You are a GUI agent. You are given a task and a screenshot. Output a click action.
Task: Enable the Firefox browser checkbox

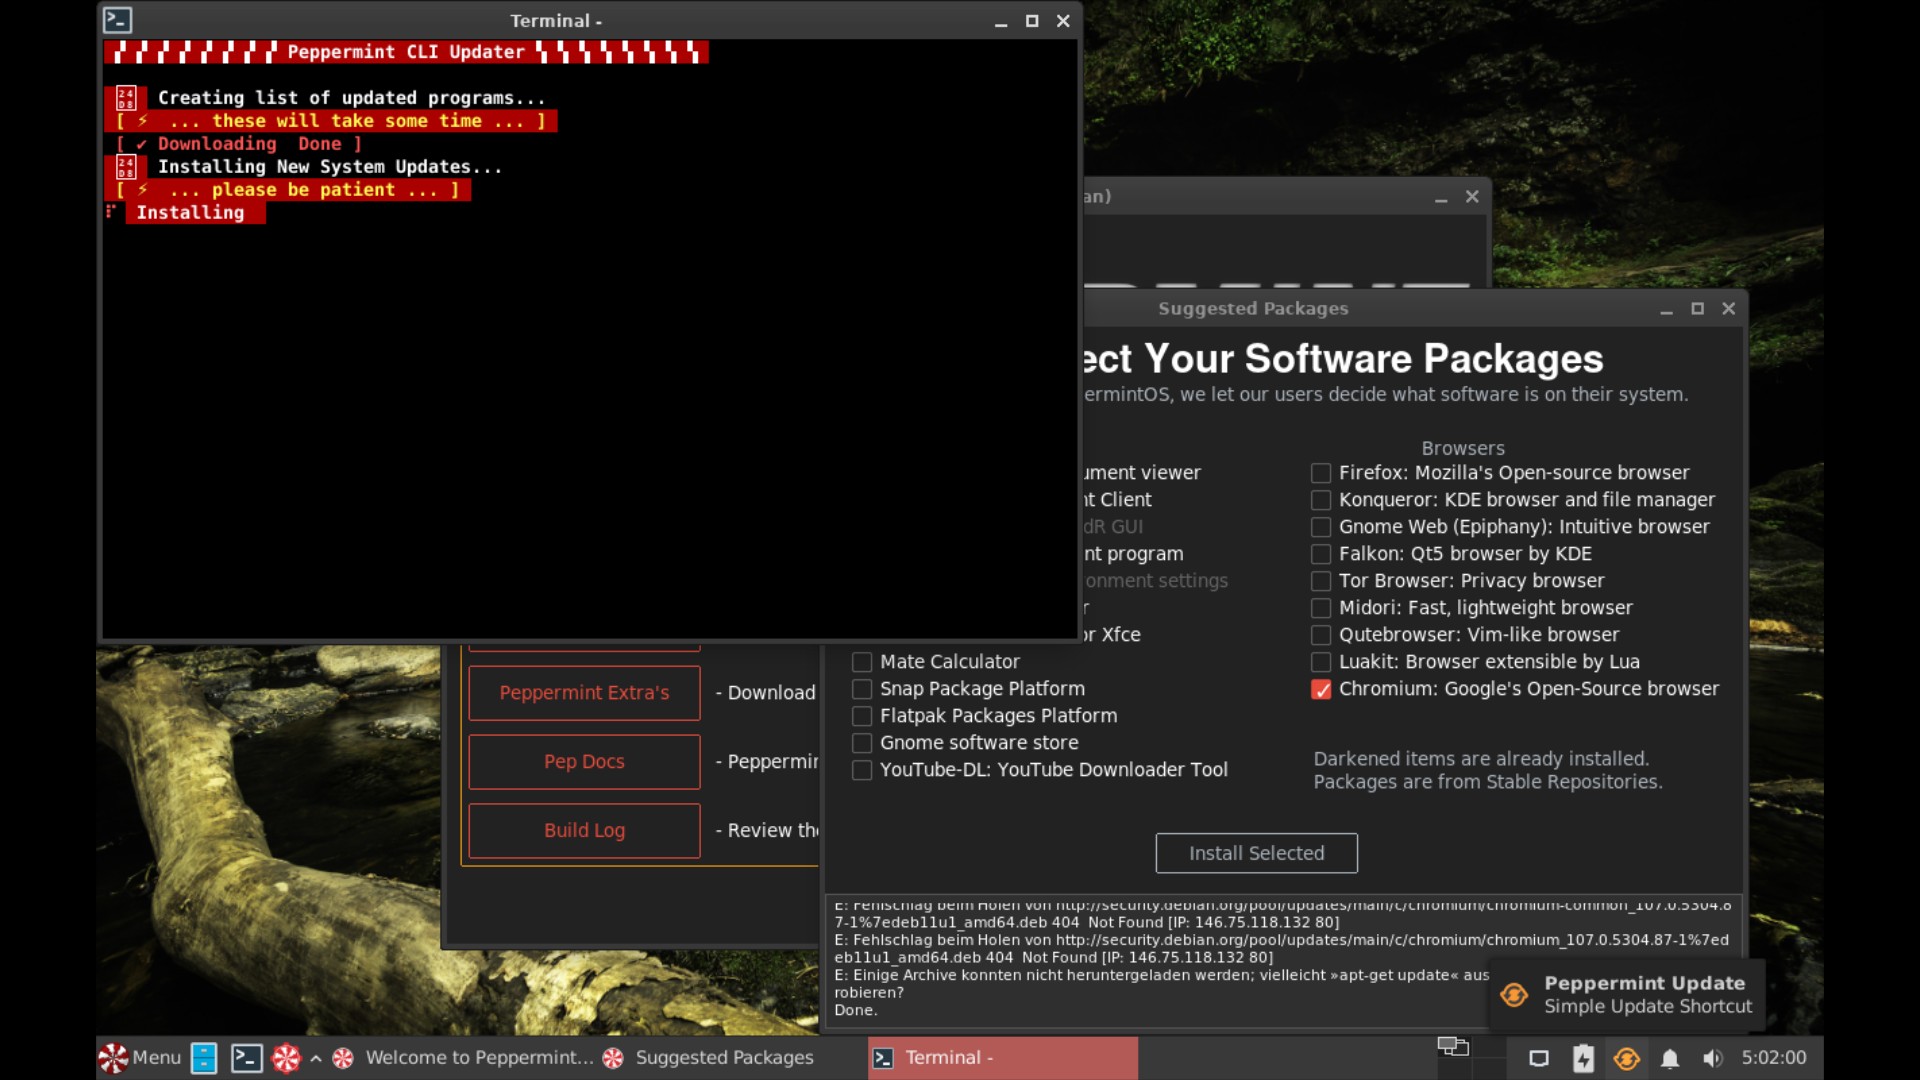1321,473
